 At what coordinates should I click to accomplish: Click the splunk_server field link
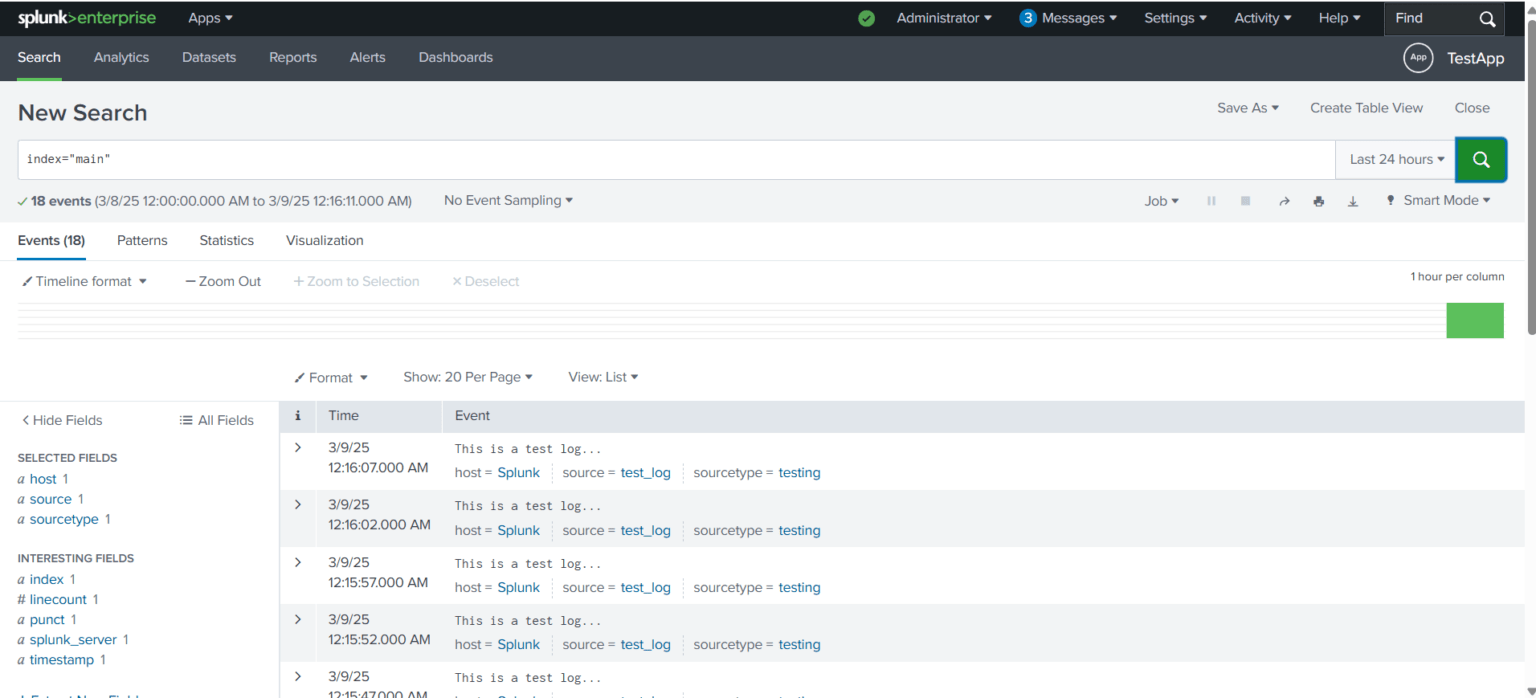click(x=73, y=640)
